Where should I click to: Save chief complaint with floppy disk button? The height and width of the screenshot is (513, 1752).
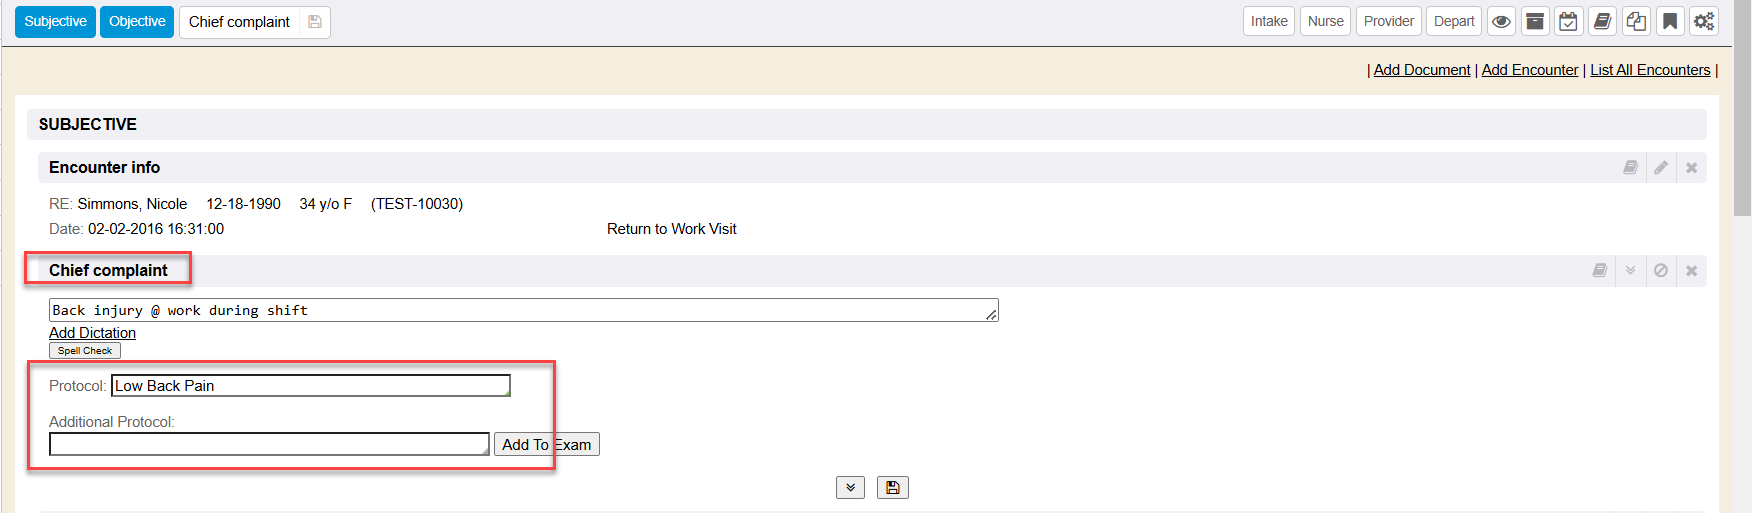tap(892, 488)
